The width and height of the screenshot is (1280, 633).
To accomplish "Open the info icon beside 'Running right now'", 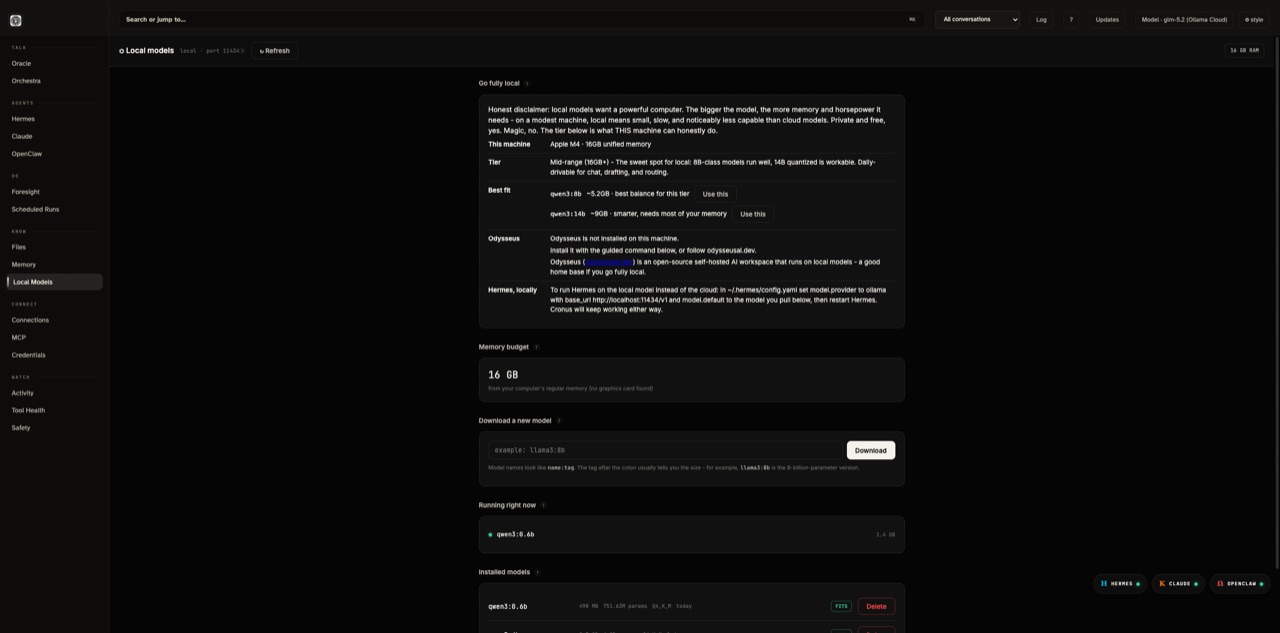I will (543, 505).
